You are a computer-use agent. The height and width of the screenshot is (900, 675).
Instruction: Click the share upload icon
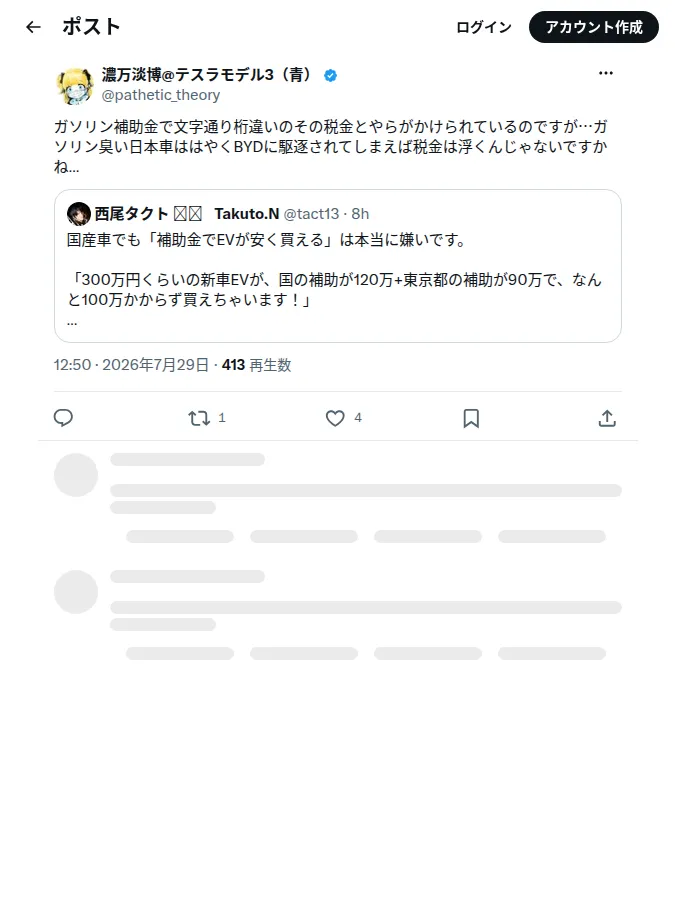pos(607,418)
